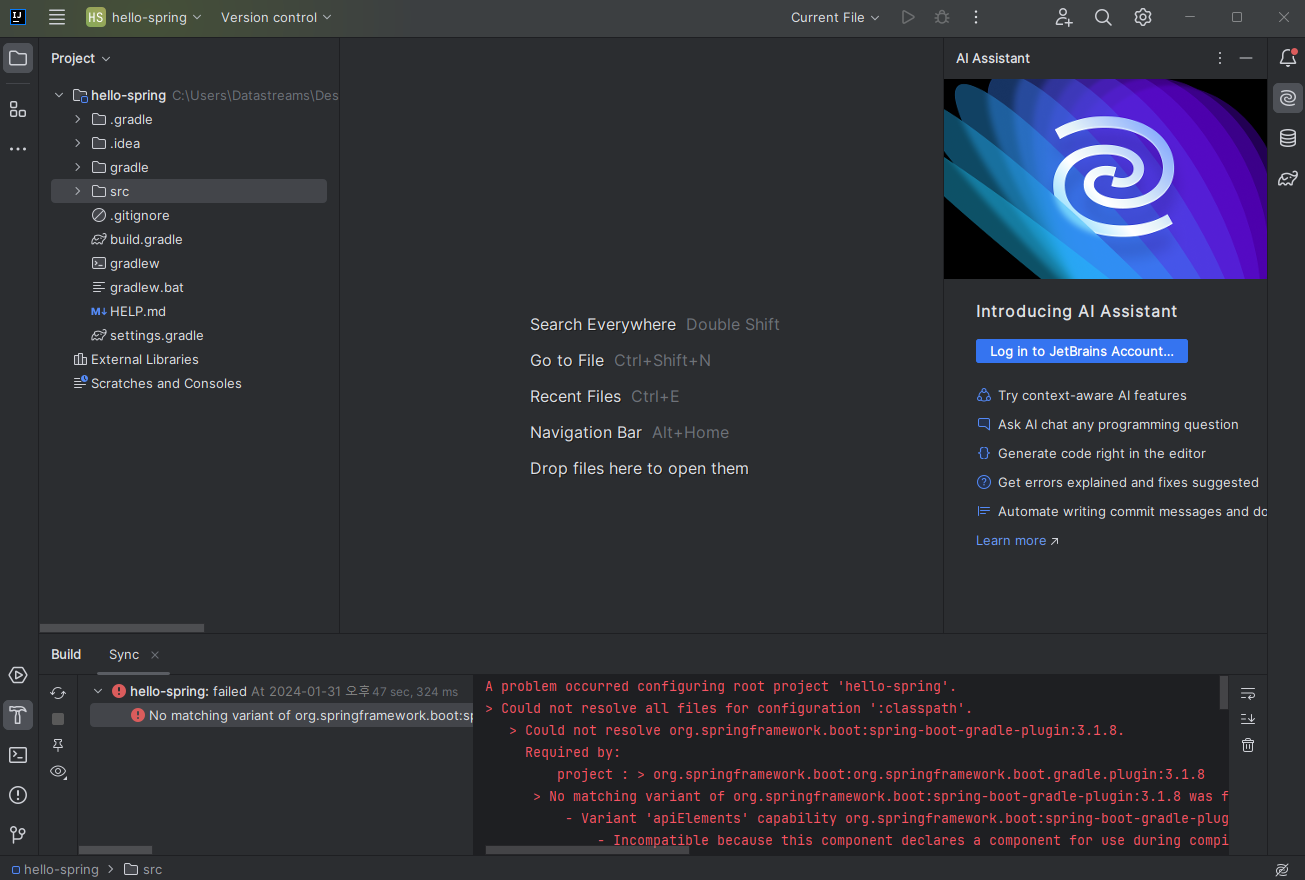This screenshot has height=880, width=1305.
Task: Open the Gradle elephant tool window
Action: pyautogui.click(x=1288, y=178)
